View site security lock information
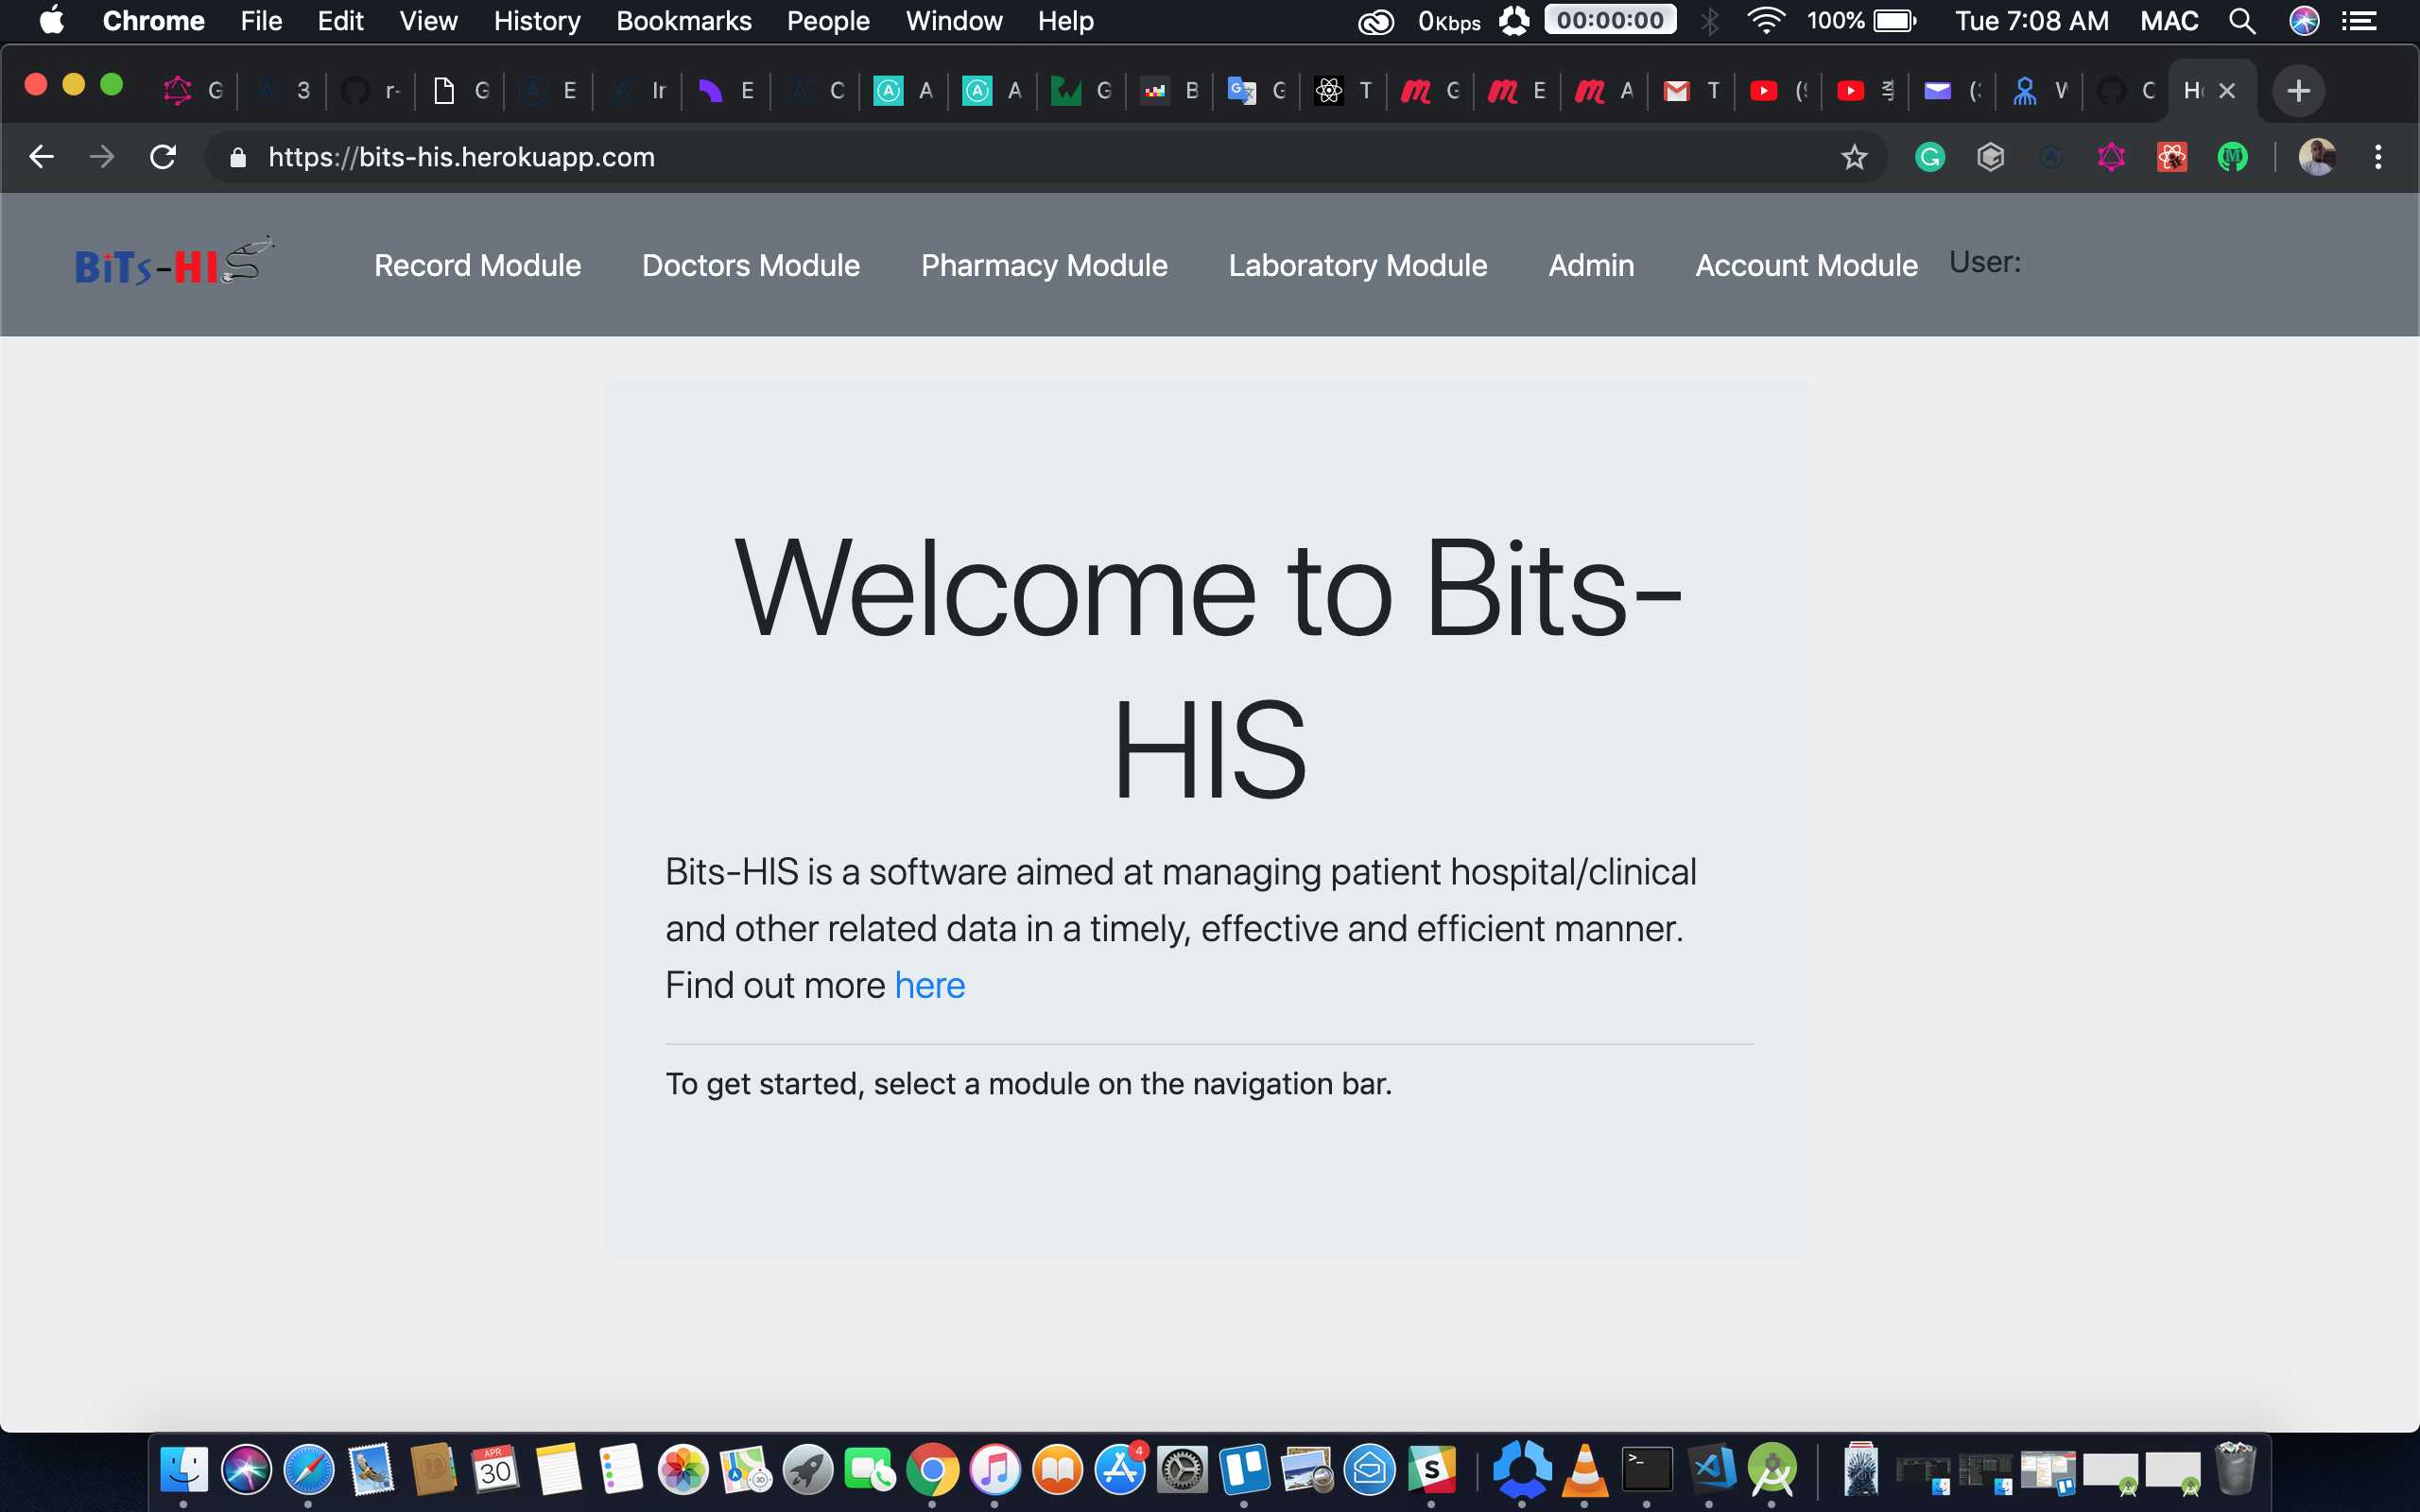Viewport: 2420px width, 1512px height. 237,157
